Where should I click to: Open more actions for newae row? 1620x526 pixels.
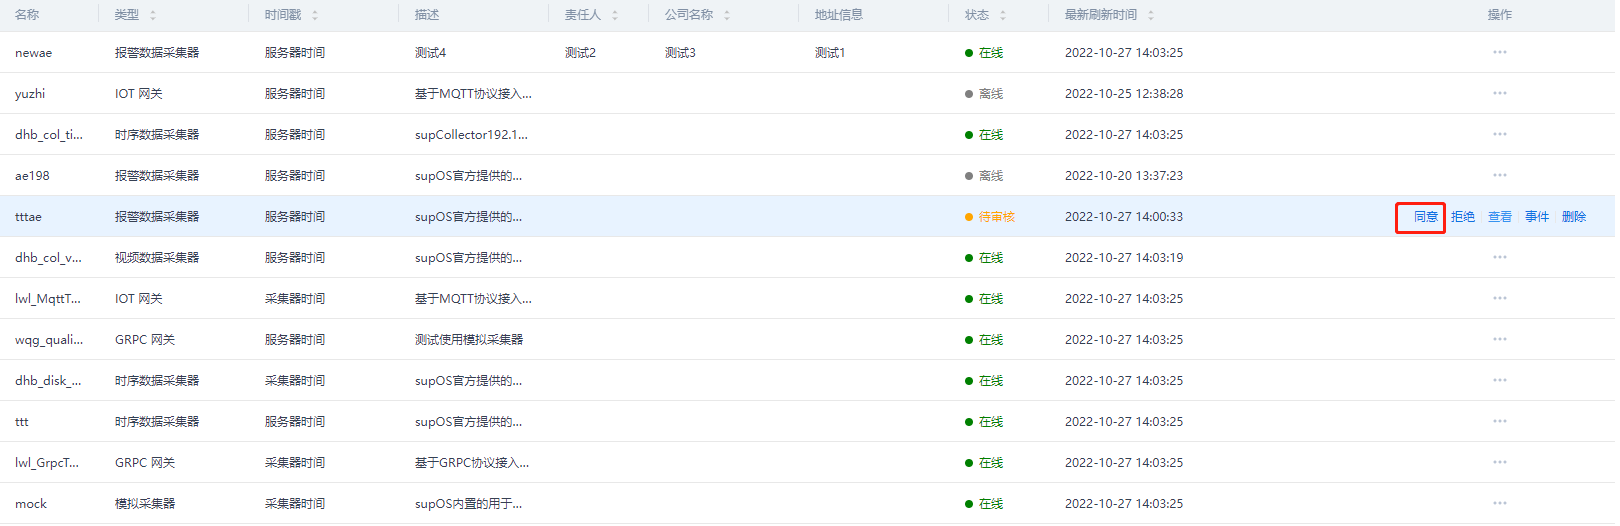tap(1499, 52)
